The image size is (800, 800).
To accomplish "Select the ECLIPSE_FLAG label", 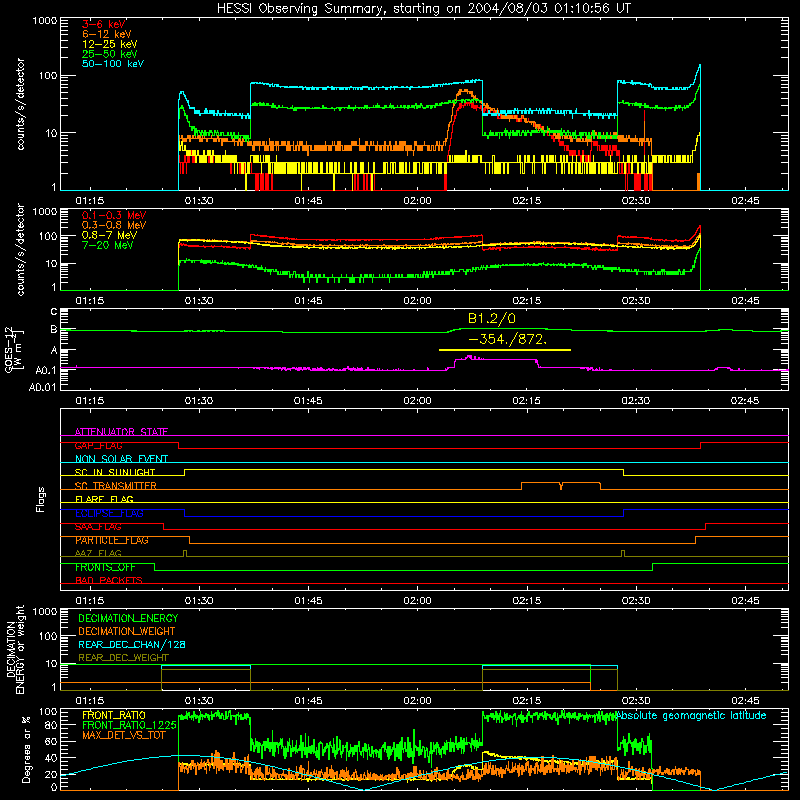I will tap(109, 513).
